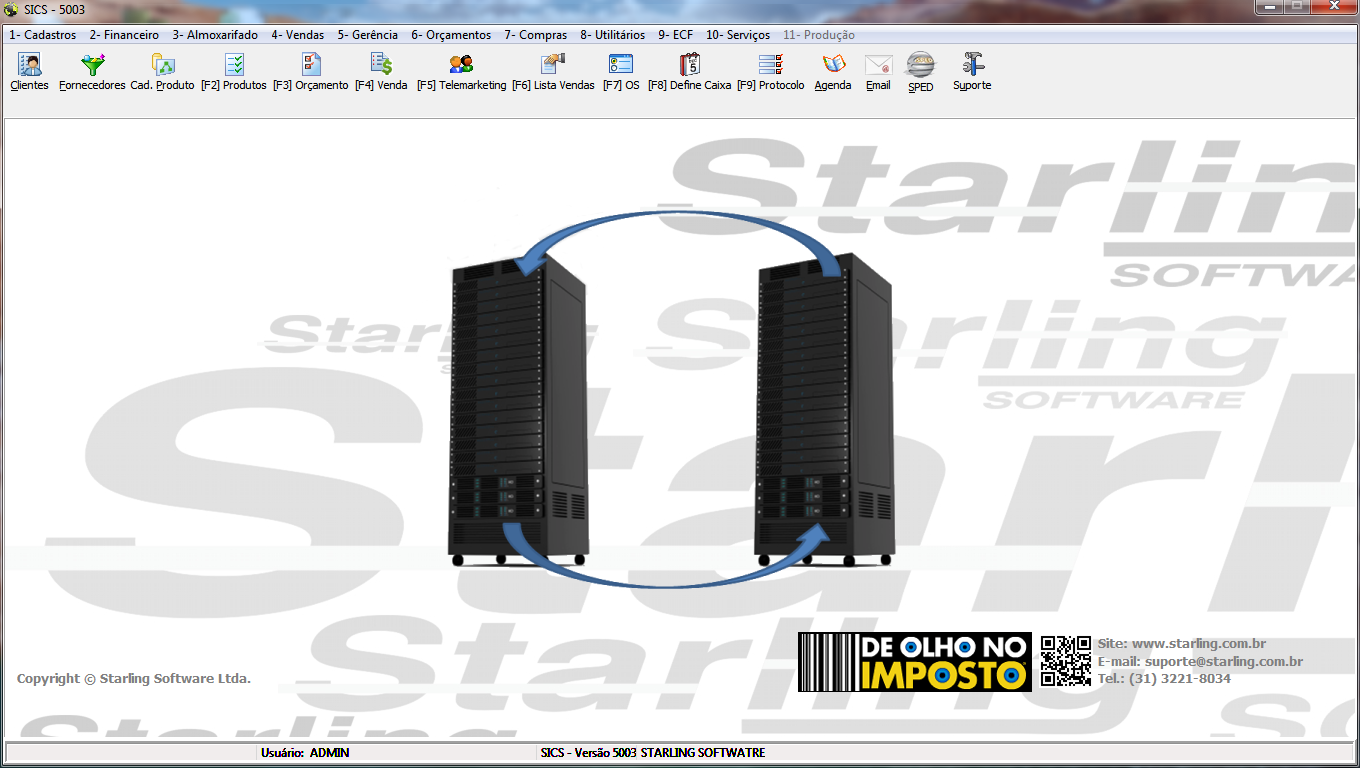The image size is (1360, 768).
Task: Open the 10- Serviços menu
Action: (738, 34)
